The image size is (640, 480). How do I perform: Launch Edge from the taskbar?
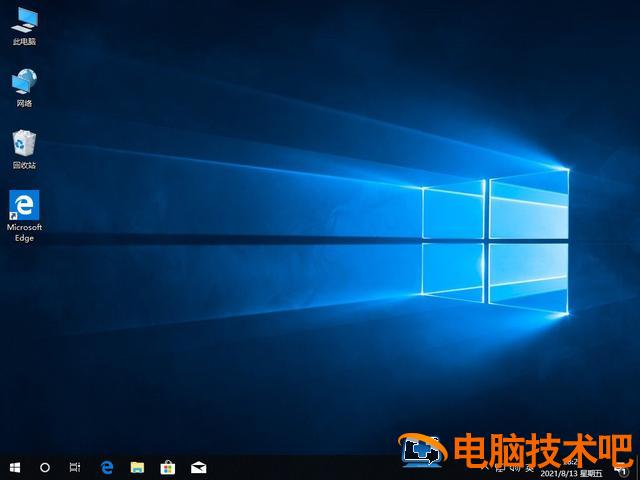click(x=107, y=467)
